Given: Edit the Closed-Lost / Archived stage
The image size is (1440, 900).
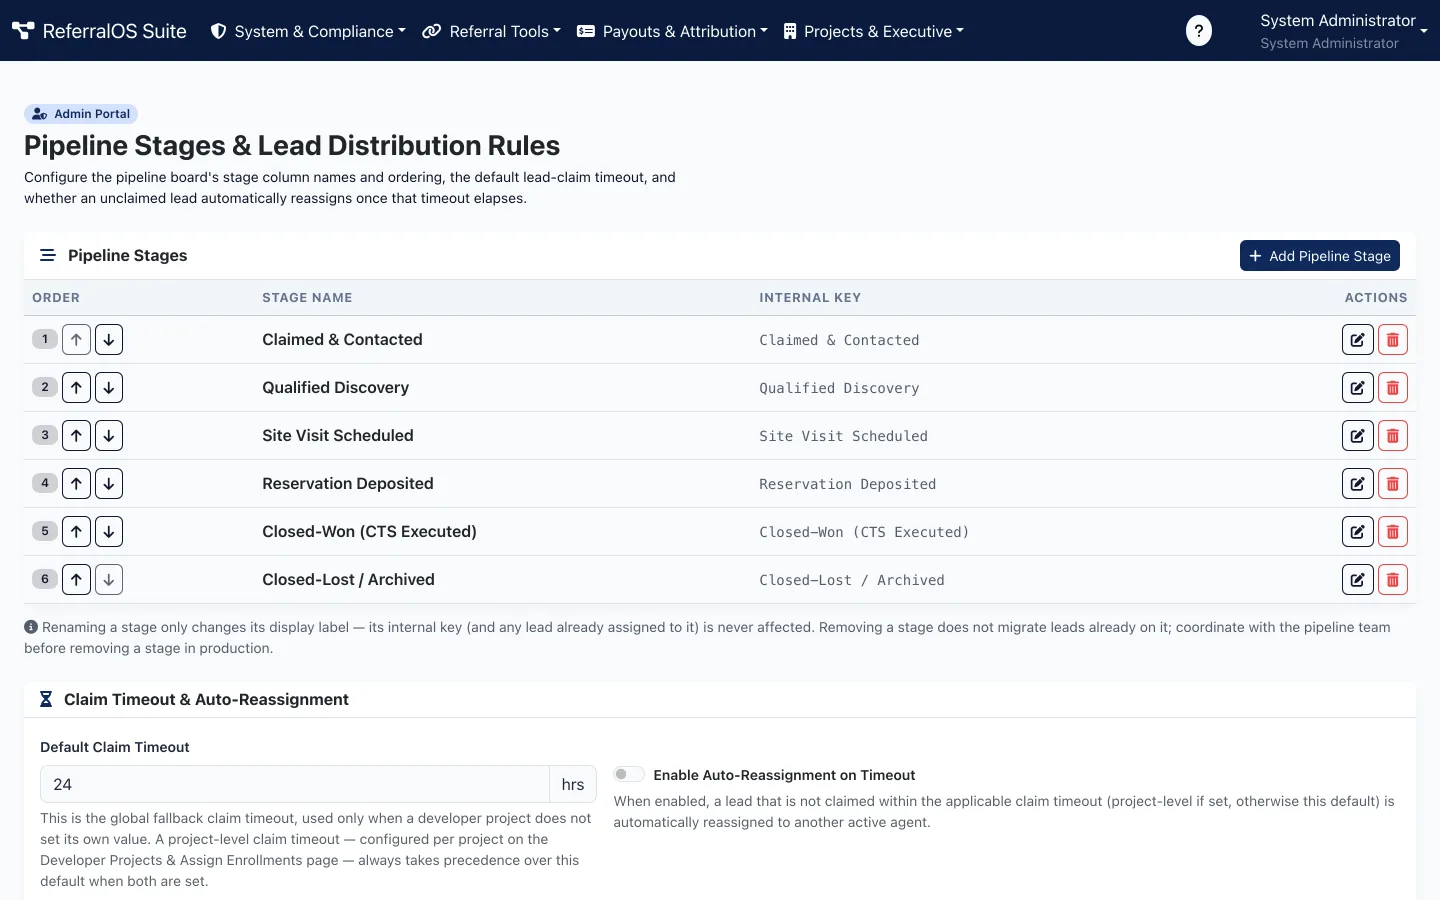Looking at the screenshot, I should click(1357, 579).
